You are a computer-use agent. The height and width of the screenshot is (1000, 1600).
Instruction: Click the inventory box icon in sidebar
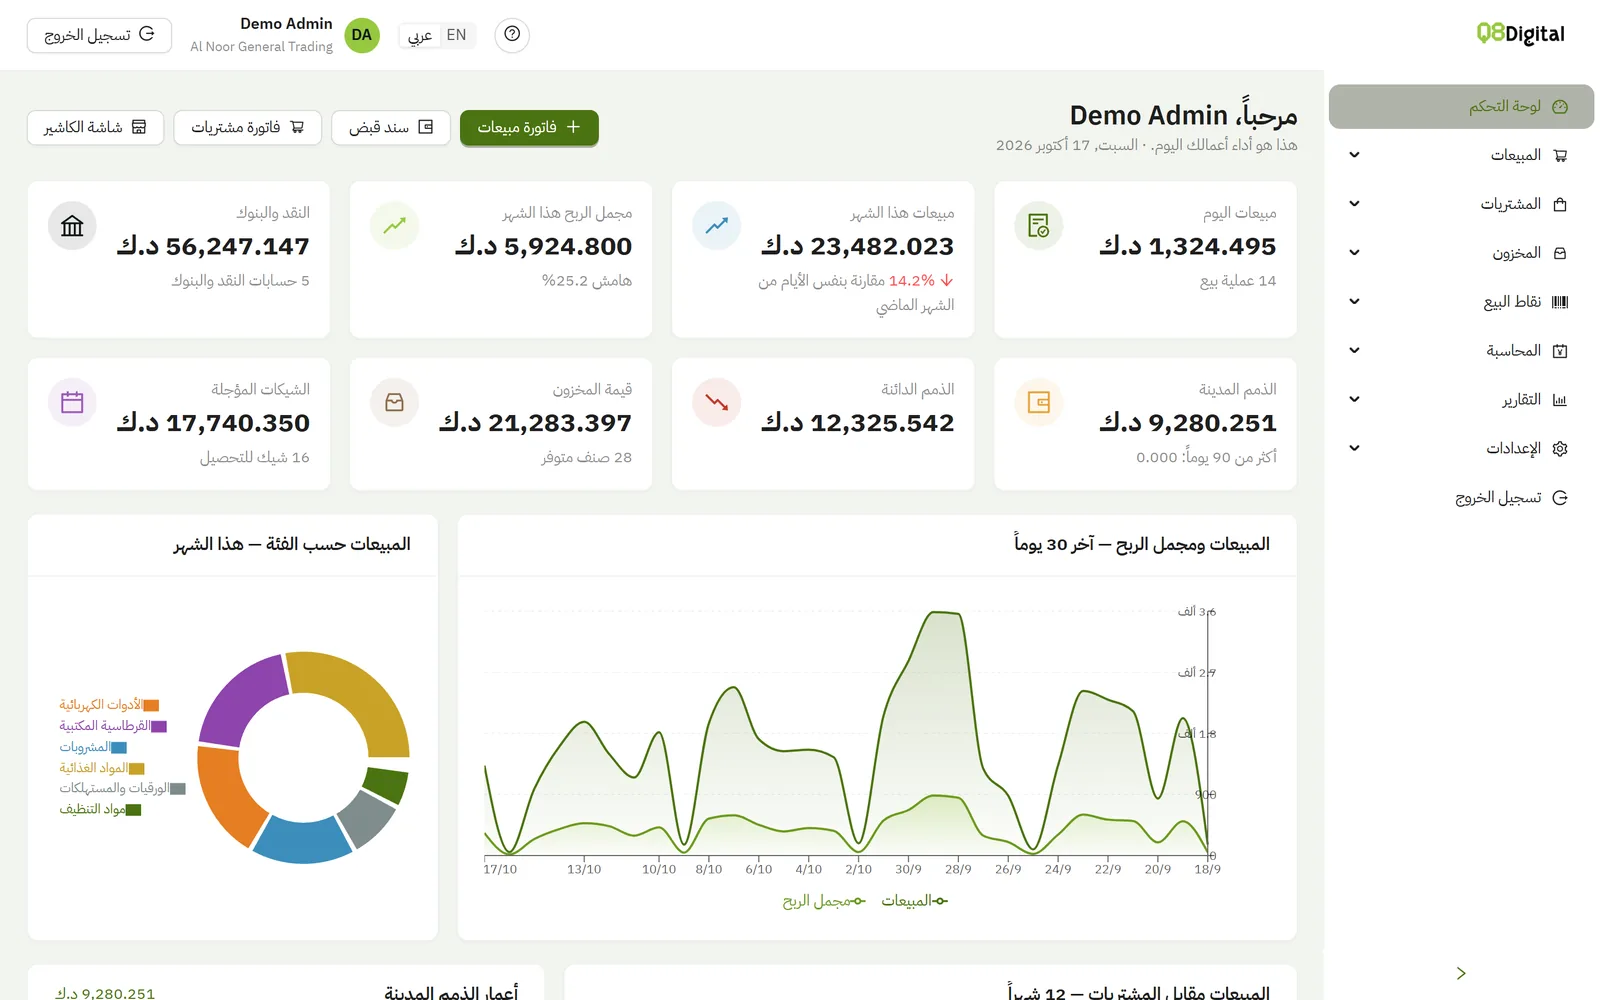coord(1560,254)
